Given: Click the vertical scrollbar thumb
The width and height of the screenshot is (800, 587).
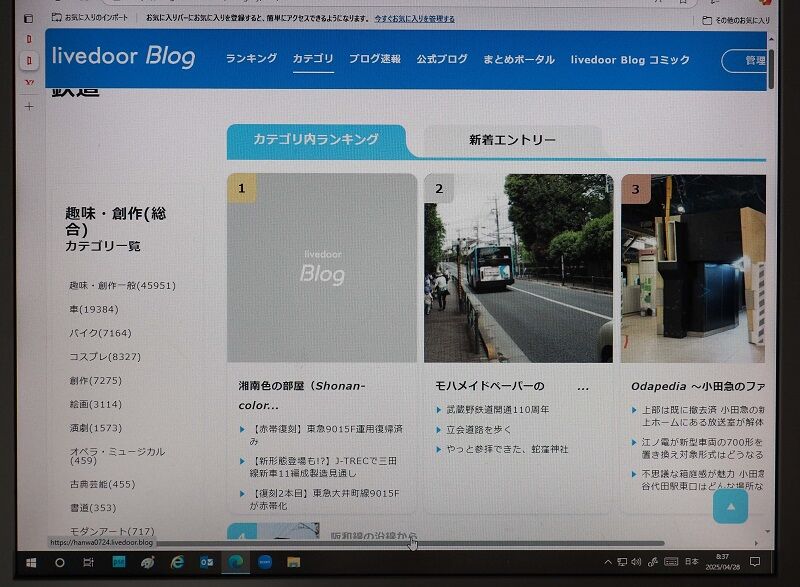Looking at the screenshot, I should pos(771,69).
